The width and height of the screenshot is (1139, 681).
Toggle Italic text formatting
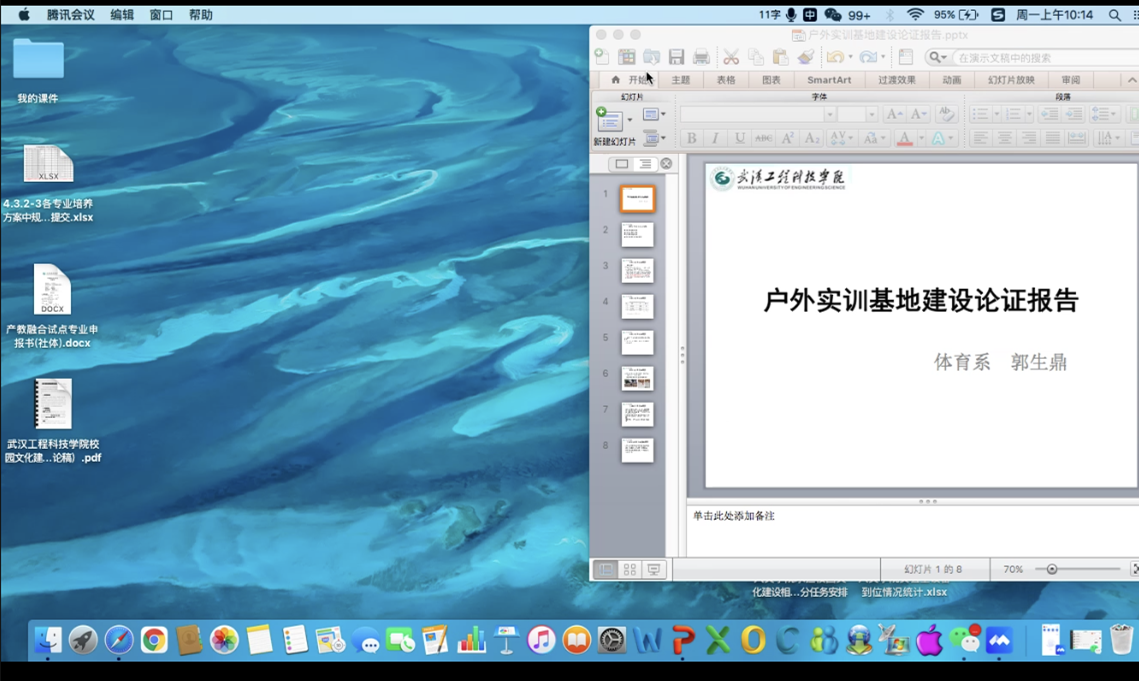pyautogui.click(x=715, y=139)
